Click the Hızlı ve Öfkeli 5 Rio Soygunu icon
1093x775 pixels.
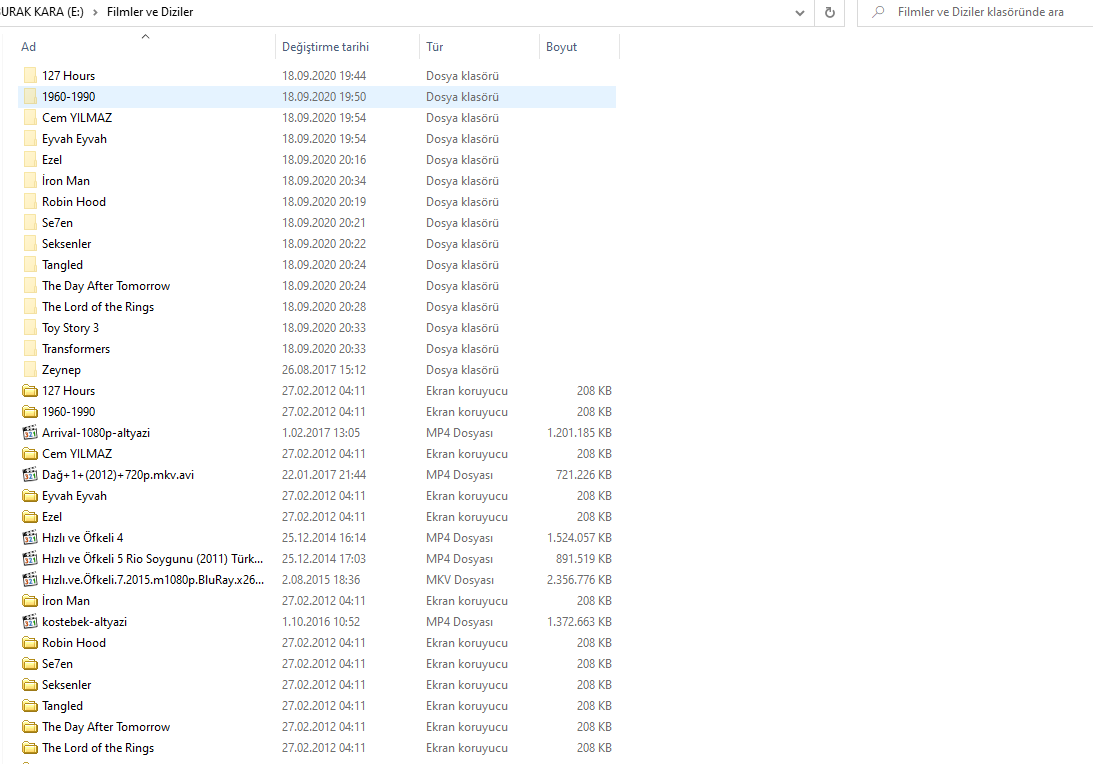coord(29,559)
